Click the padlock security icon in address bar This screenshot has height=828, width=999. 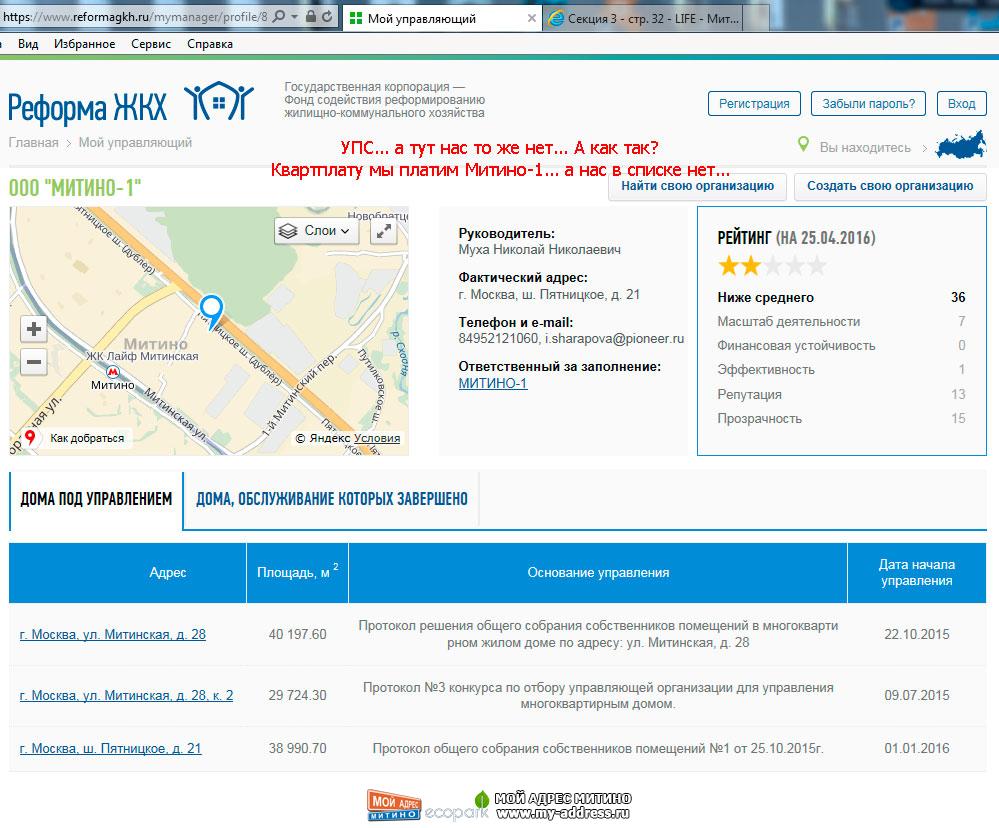[x=311, y=17]
